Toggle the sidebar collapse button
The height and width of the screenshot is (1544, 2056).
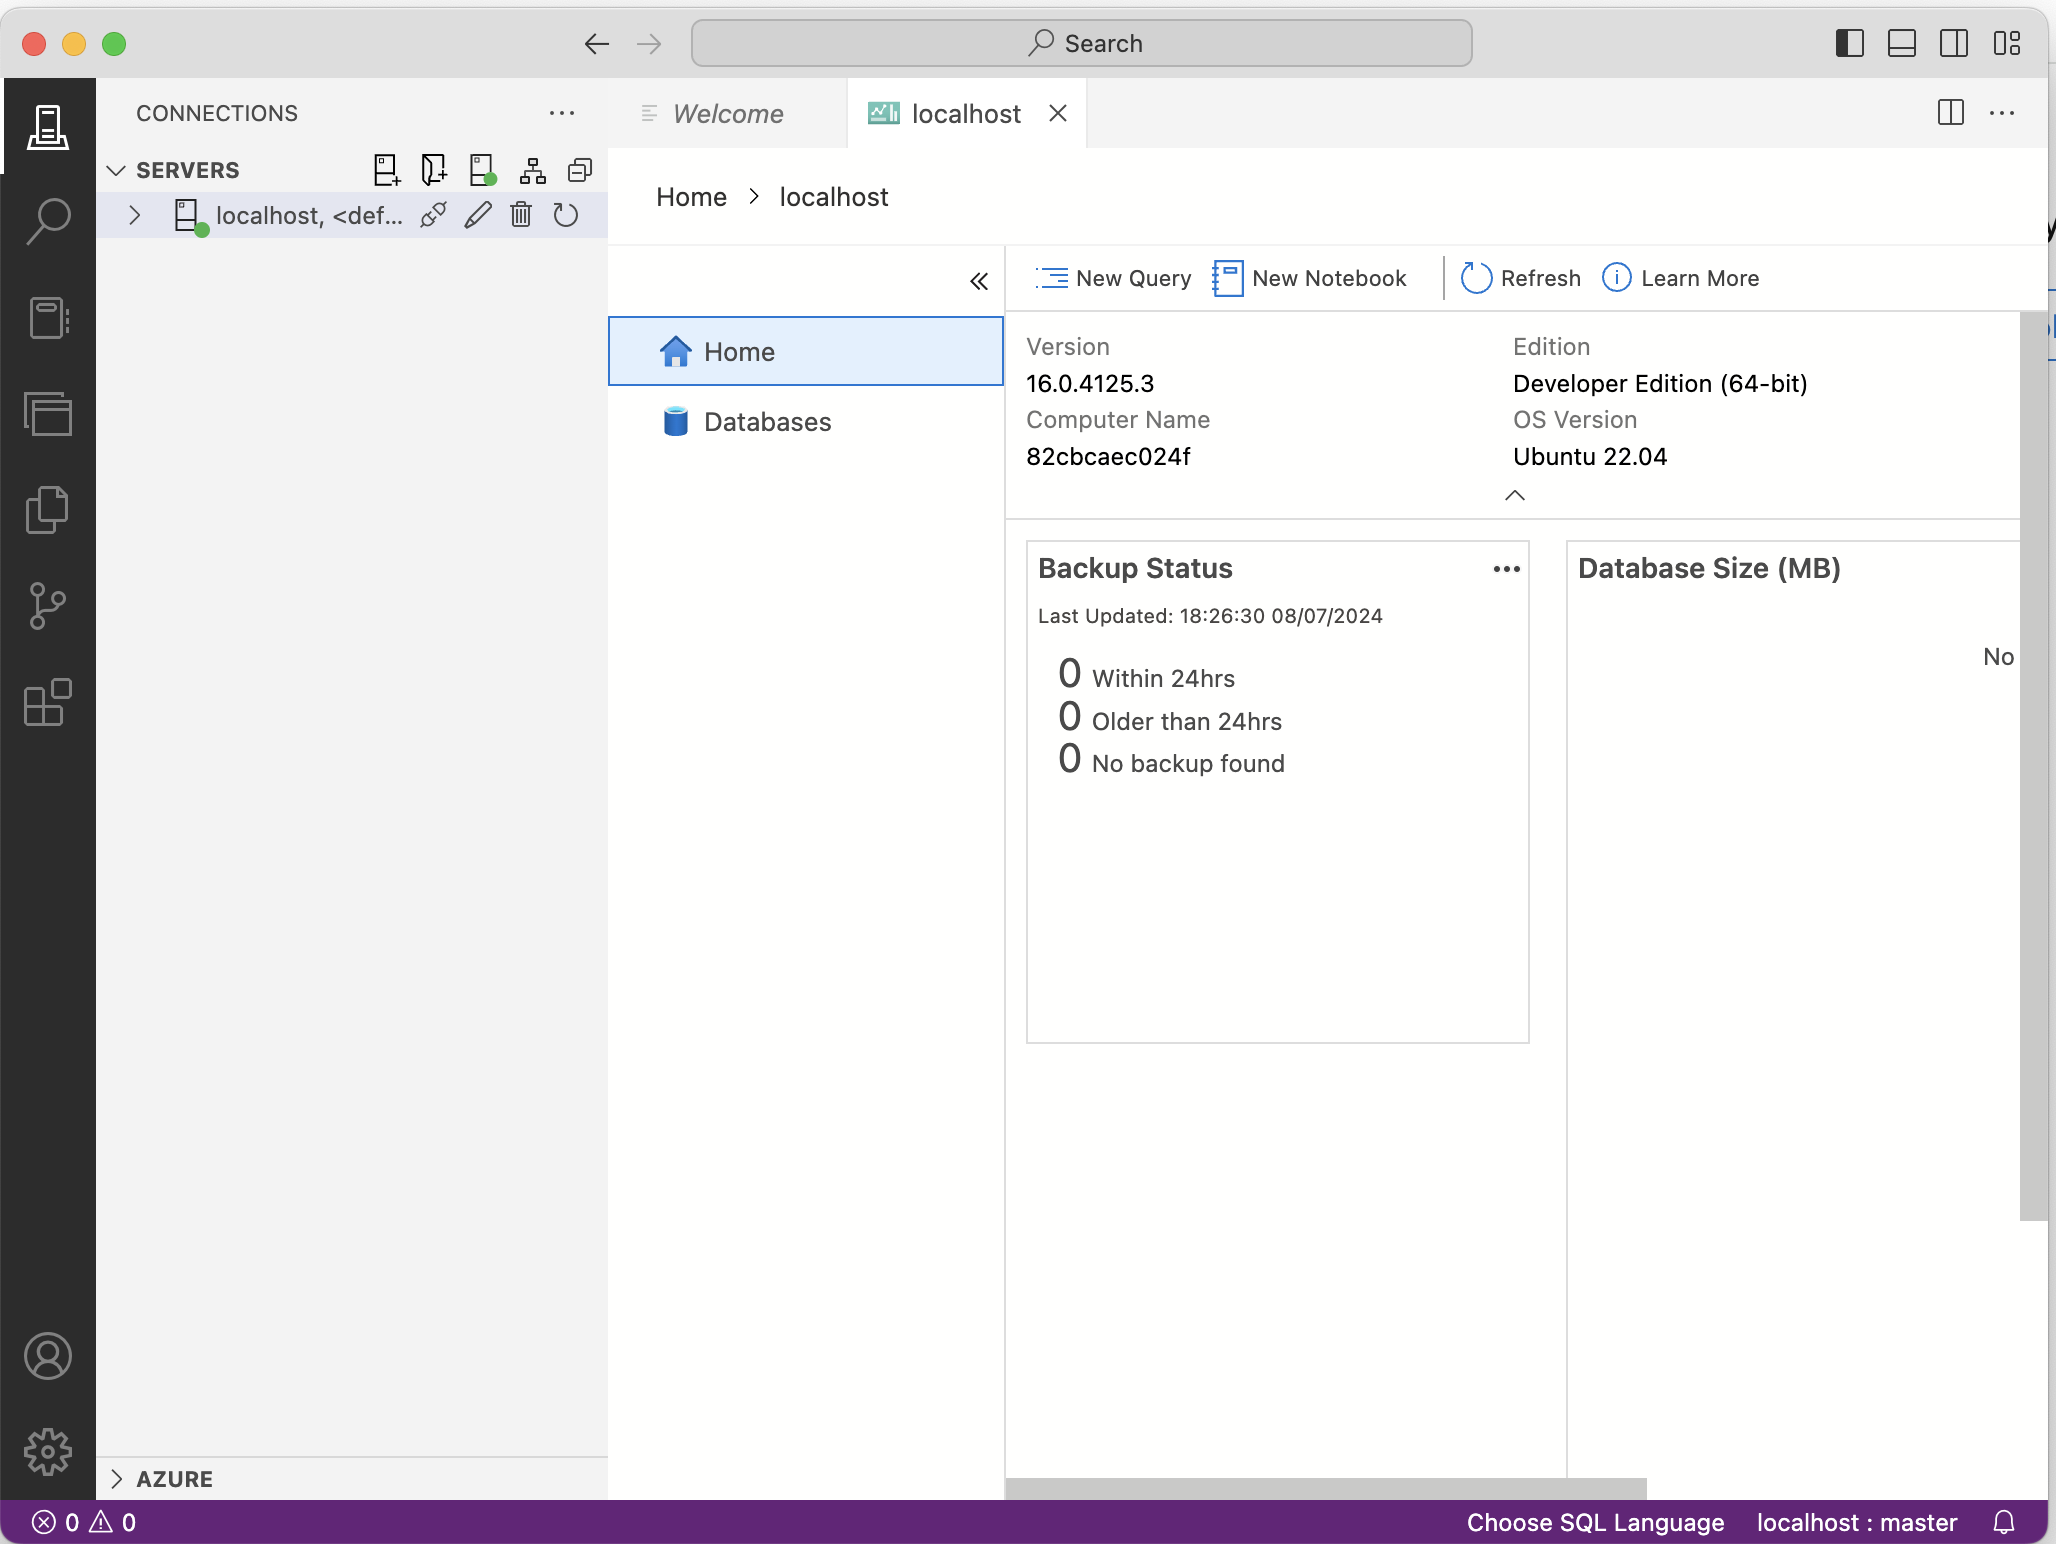979,279
